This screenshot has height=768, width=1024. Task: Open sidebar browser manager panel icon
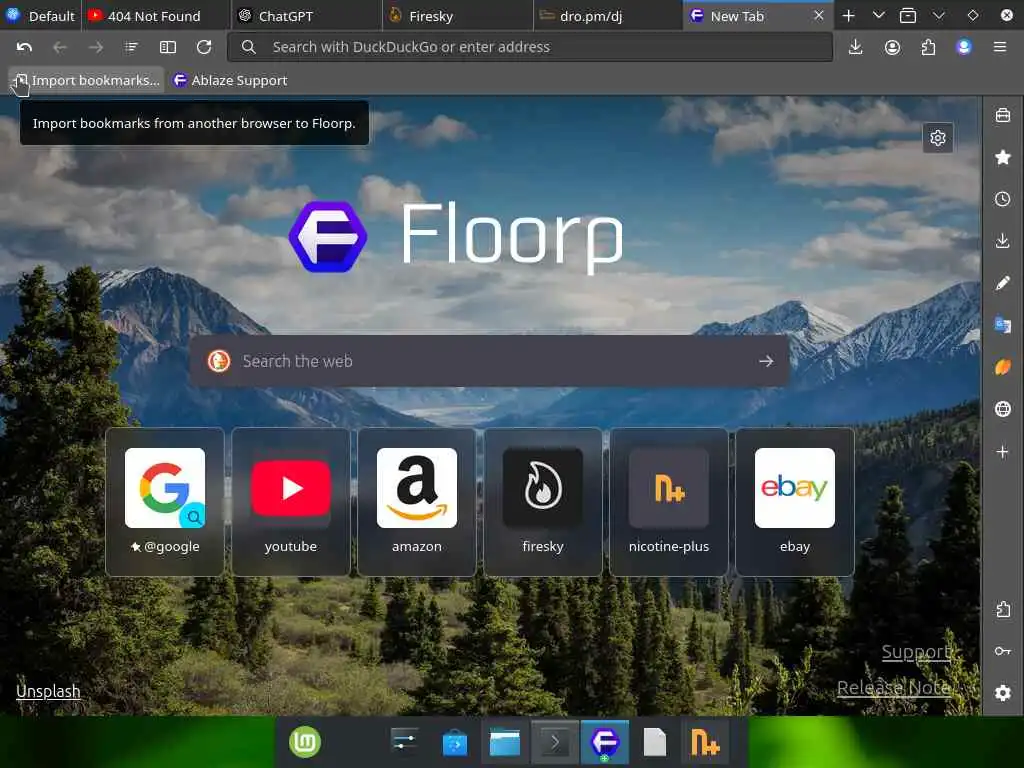tap(1003, 116)
